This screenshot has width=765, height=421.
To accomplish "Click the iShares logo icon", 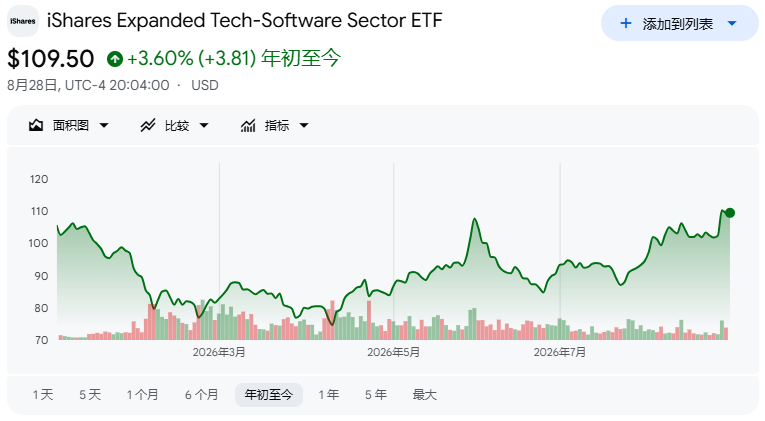I will (x=23, y=21).
